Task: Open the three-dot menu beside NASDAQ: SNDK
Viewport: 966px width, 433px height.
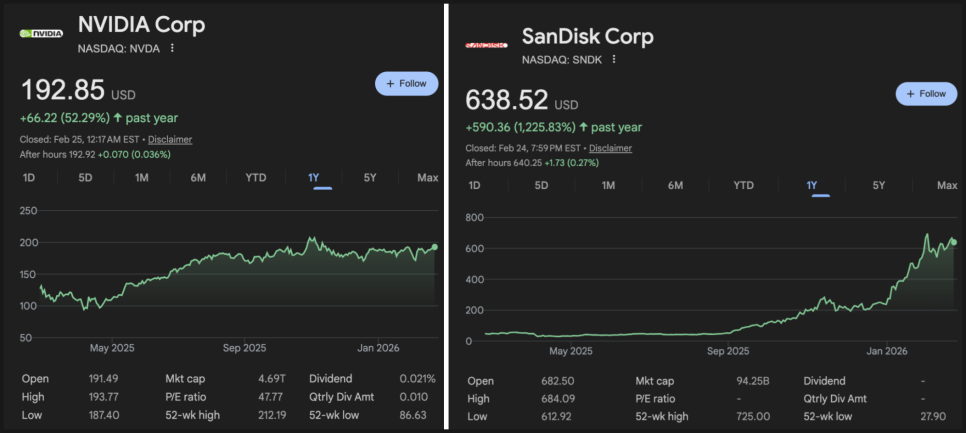Action: pyautogui.click(x=613, y=59)
